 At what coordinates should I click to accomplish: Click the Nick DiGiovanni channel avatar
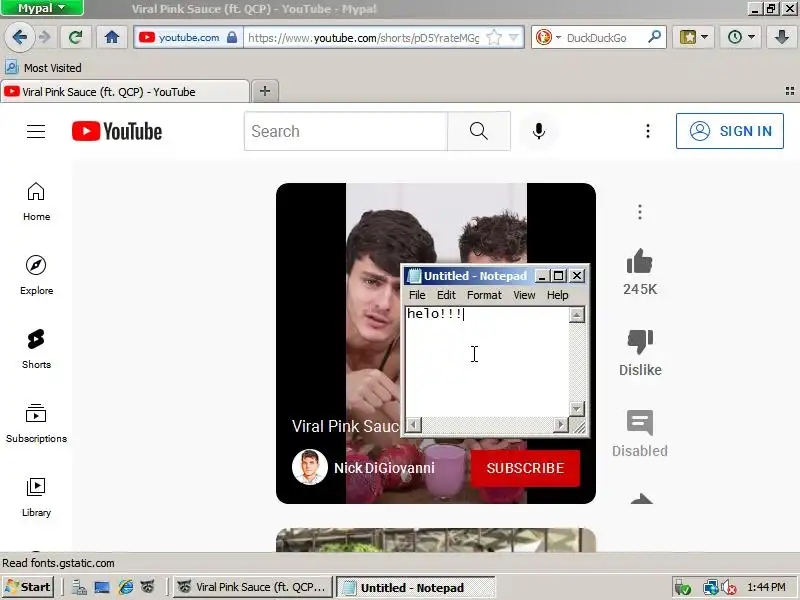(310, 467)
